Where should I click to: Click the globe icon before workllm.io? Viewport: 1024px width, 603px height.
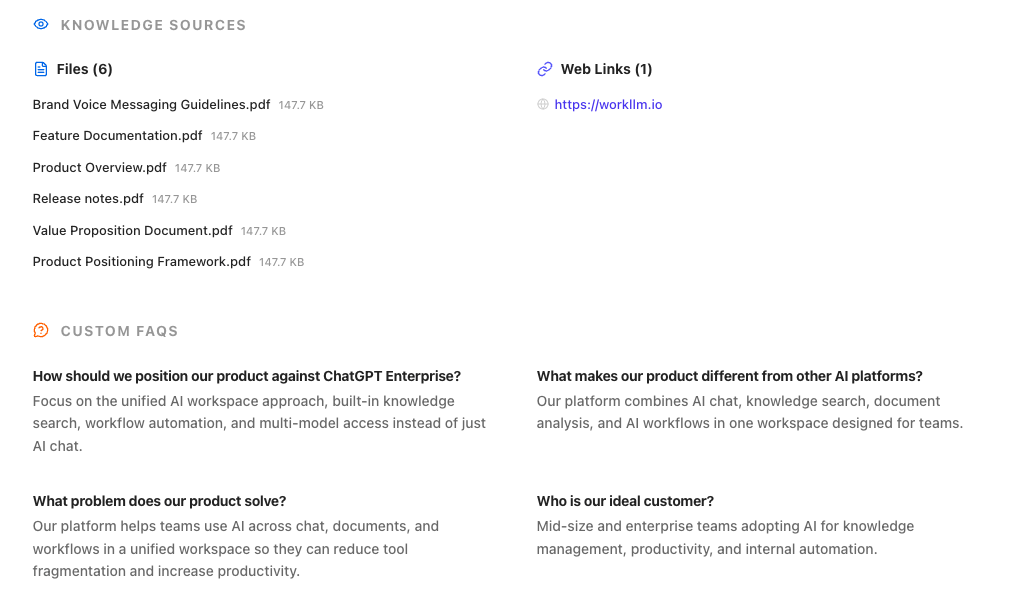point(543,104)
